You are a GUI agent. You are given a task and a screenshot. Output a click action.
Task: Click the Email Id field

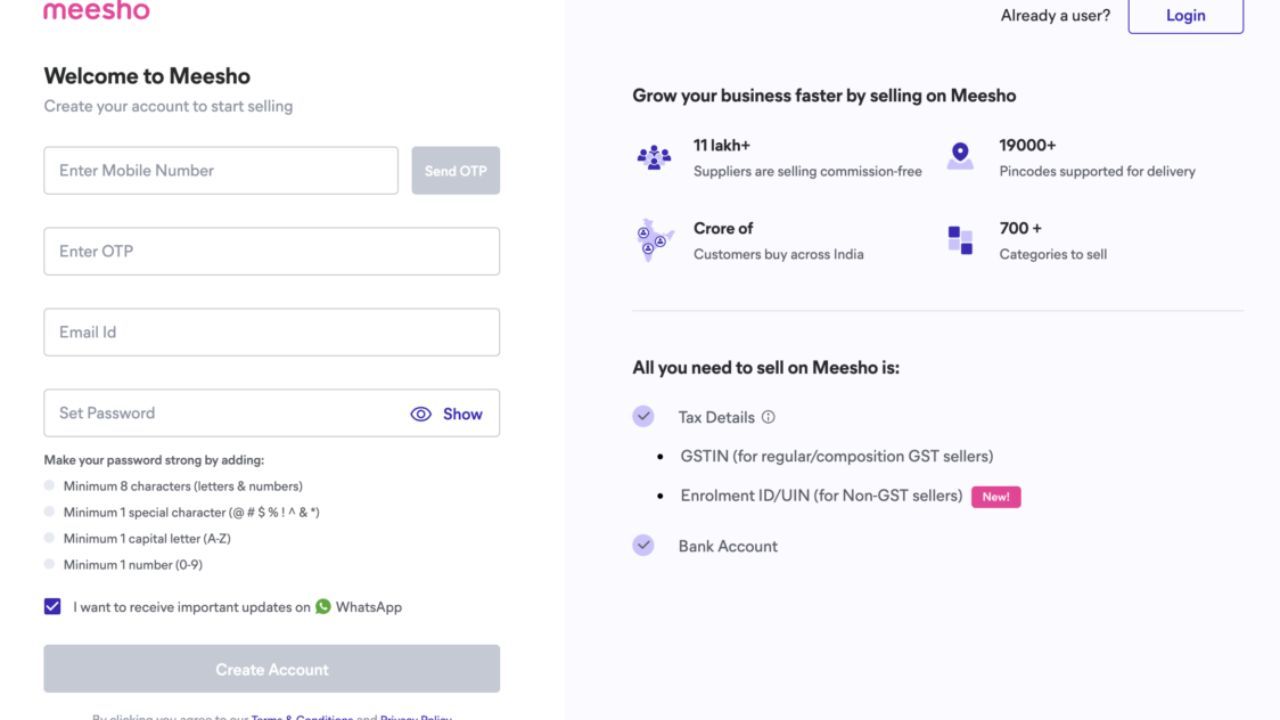point(271,332)
